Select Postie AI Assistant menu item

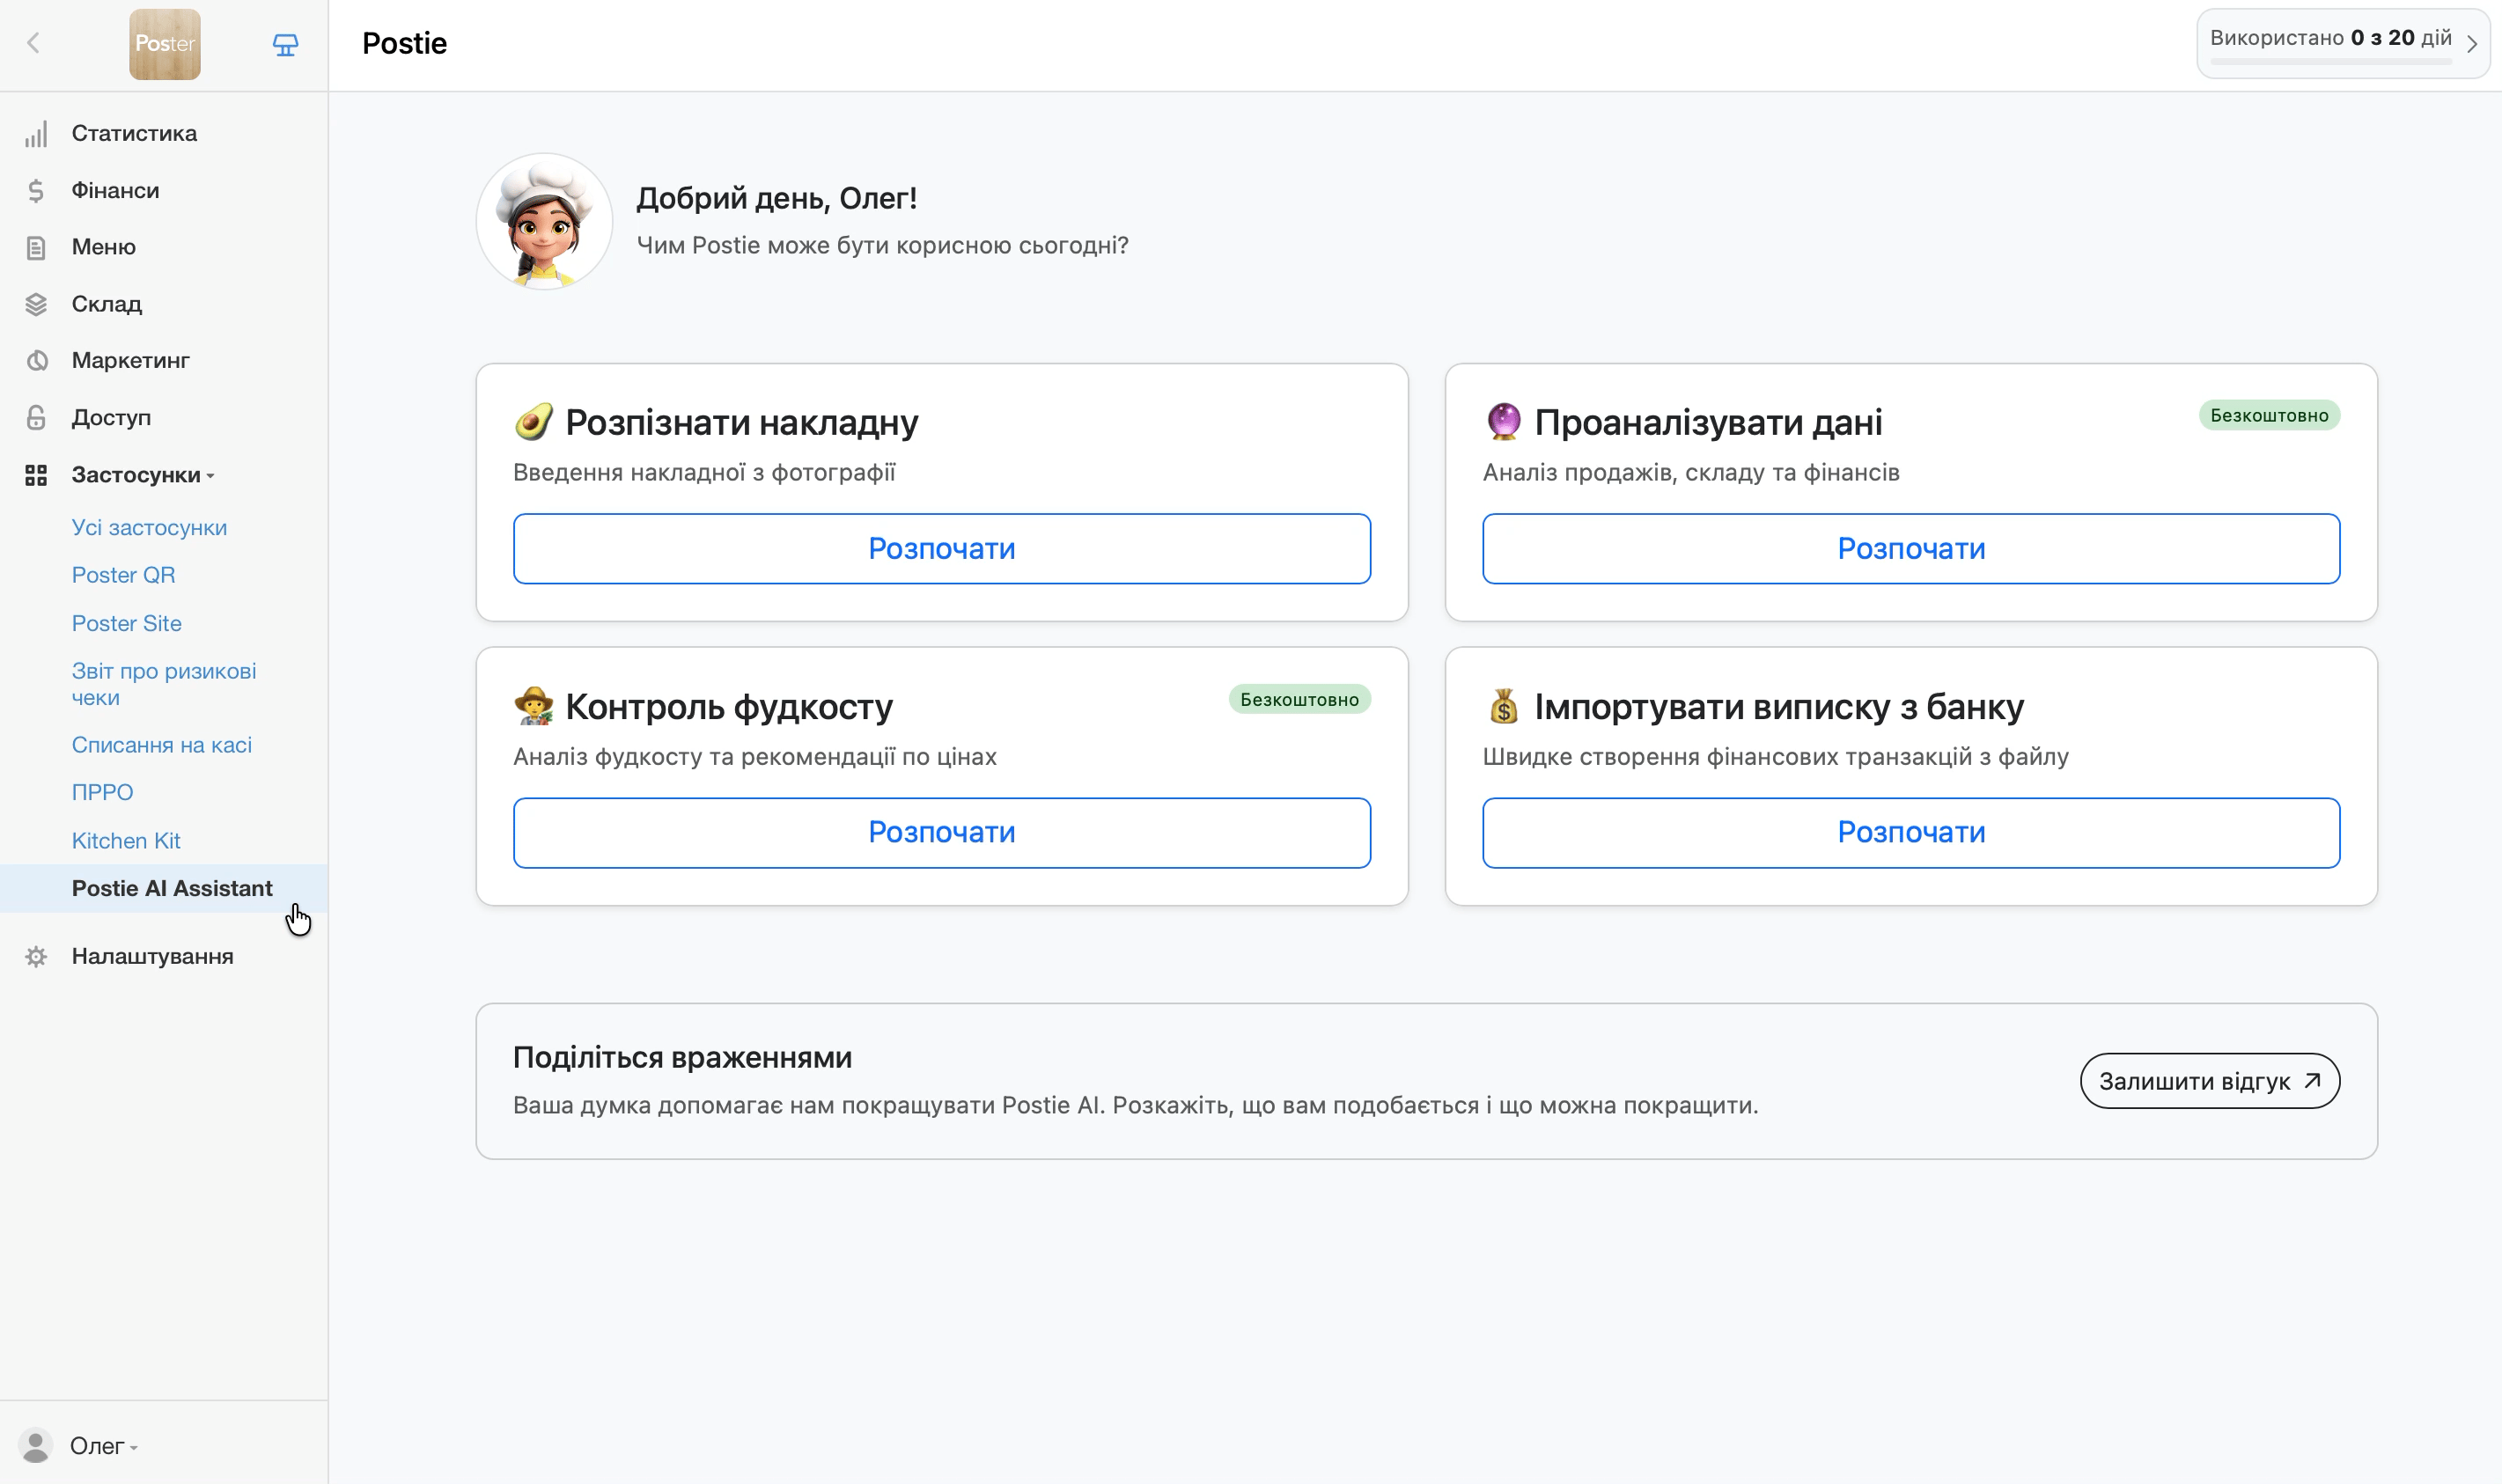pyautogui.click(x=172, y=888)
